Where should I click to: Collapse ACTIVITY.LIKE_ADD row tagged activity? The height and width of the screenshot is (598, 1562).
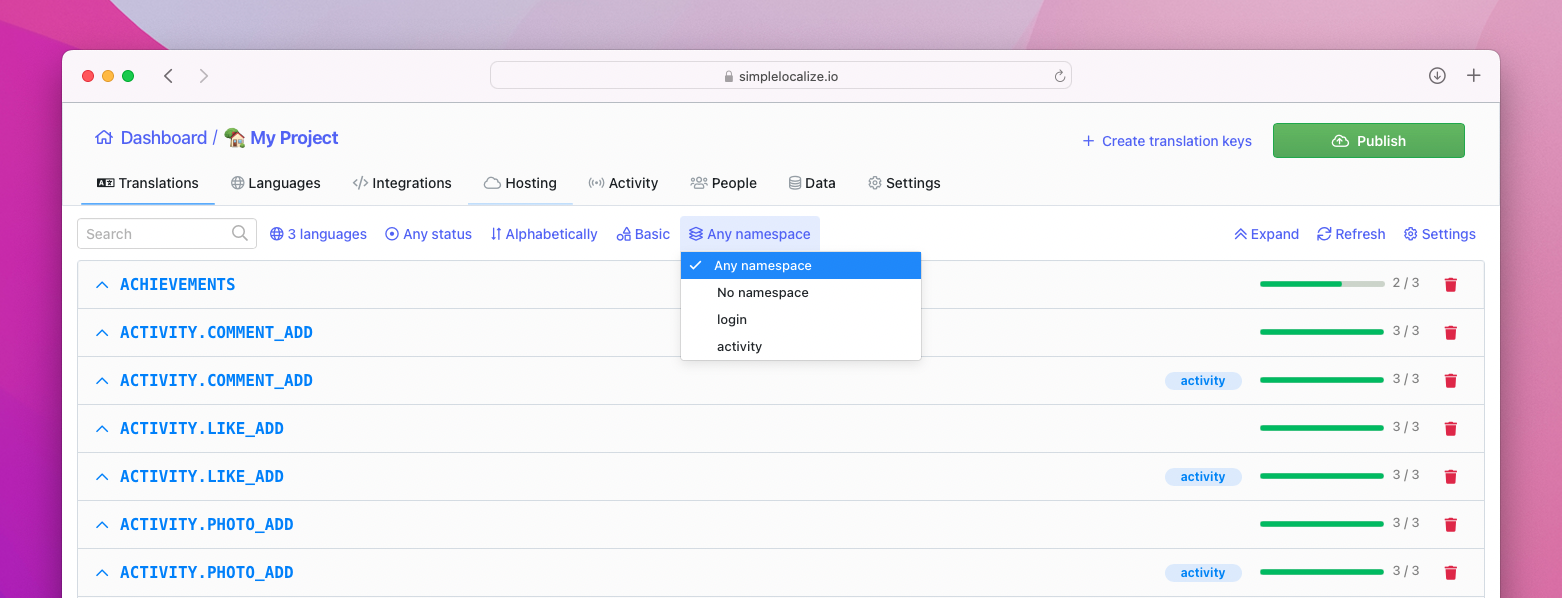(101, 477)
